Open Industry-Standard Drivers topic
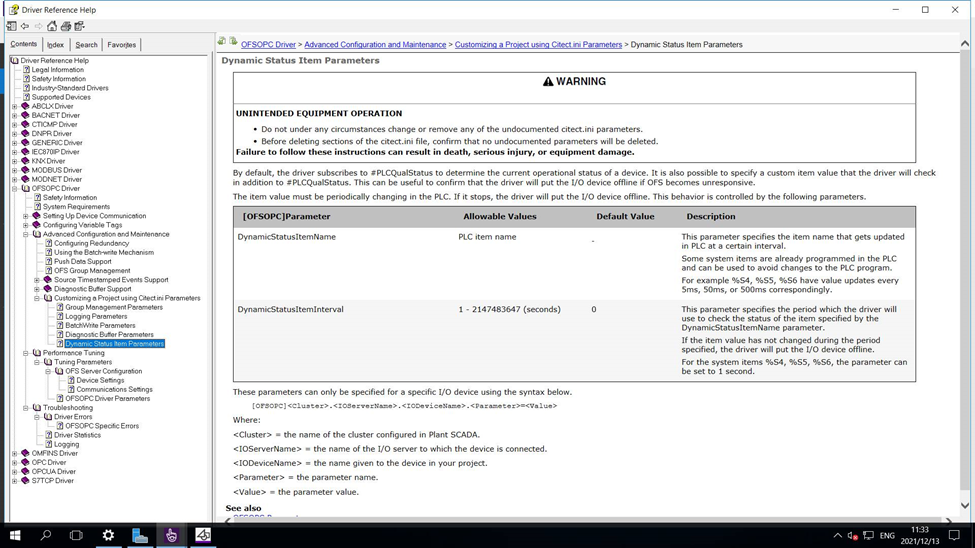 (70, 88)
